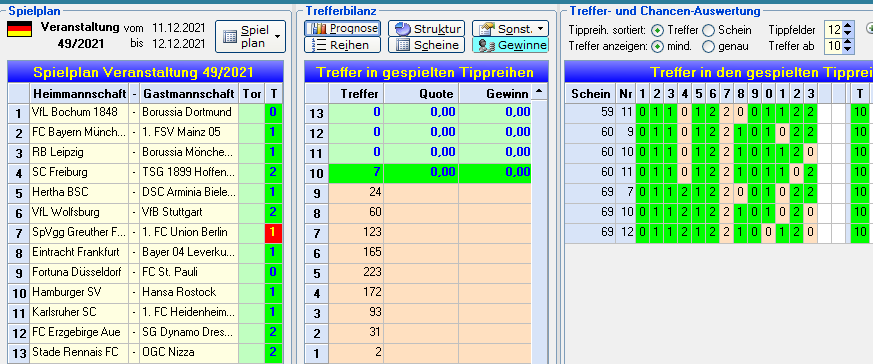This screenshot has height=364, width=873.
Task: Select the Schein 69 Nr 12 row
Action: 719,234
